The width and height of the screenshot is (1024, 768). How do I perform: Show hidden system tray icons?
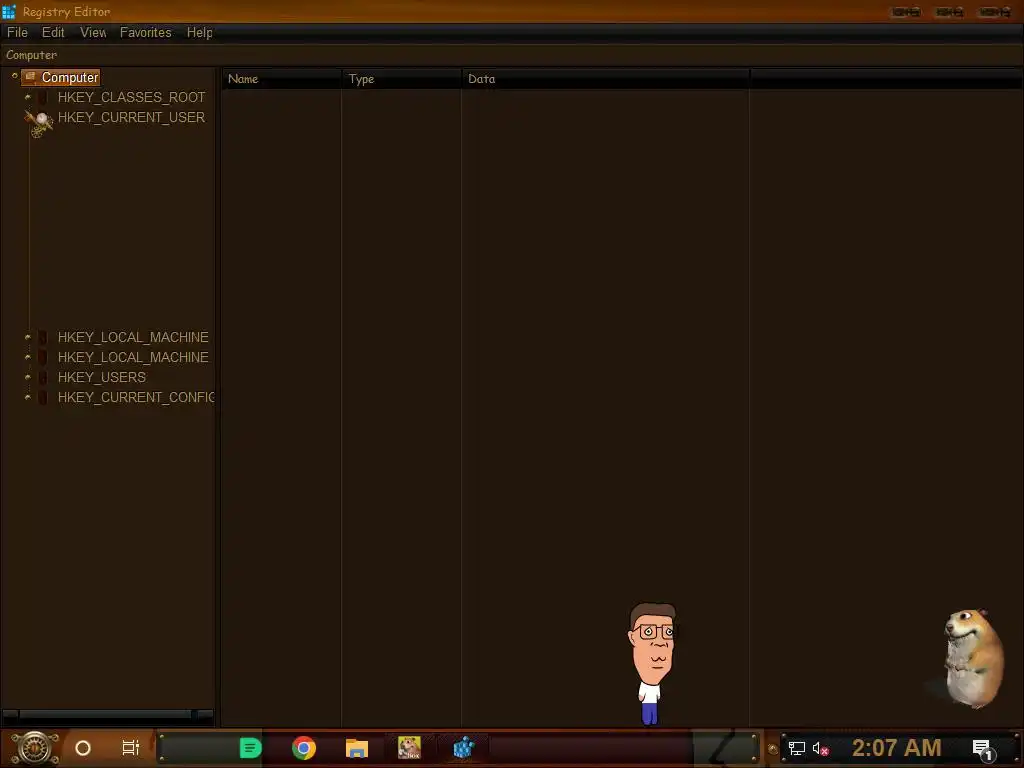773,748
